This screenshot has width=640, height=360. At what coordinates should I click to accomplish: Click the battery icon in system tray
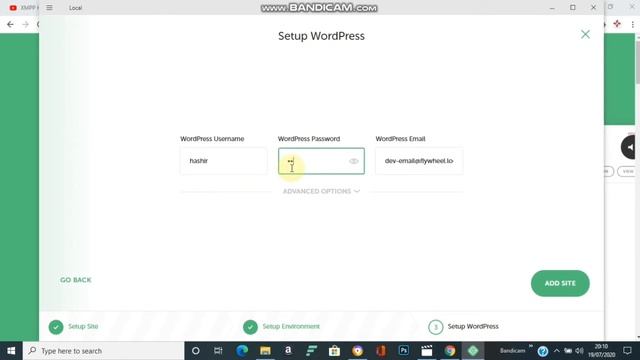[568, 351]
